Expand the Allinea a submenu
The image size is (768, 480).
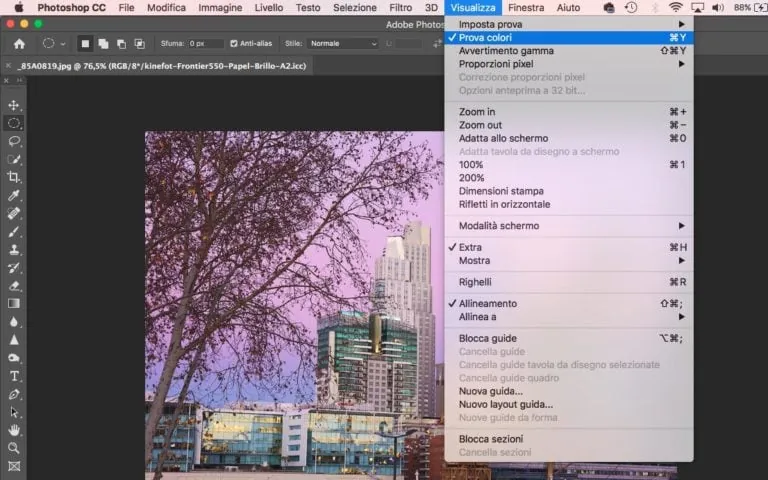569,317
